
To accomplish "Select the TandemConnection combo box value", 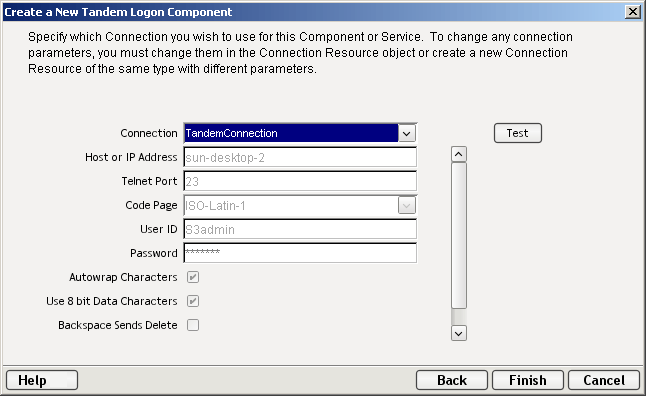I will 291,134.
